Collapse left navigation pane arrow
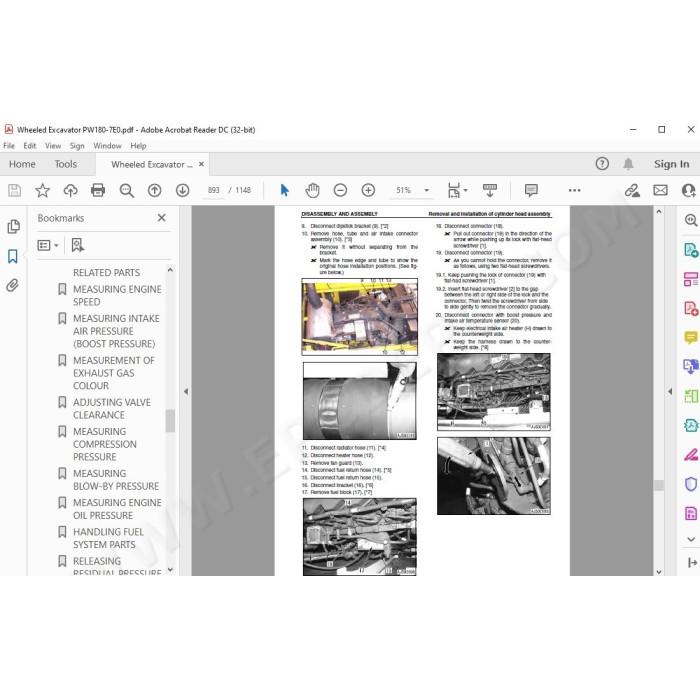Screen dimensions: 700x700 [186, 392]
